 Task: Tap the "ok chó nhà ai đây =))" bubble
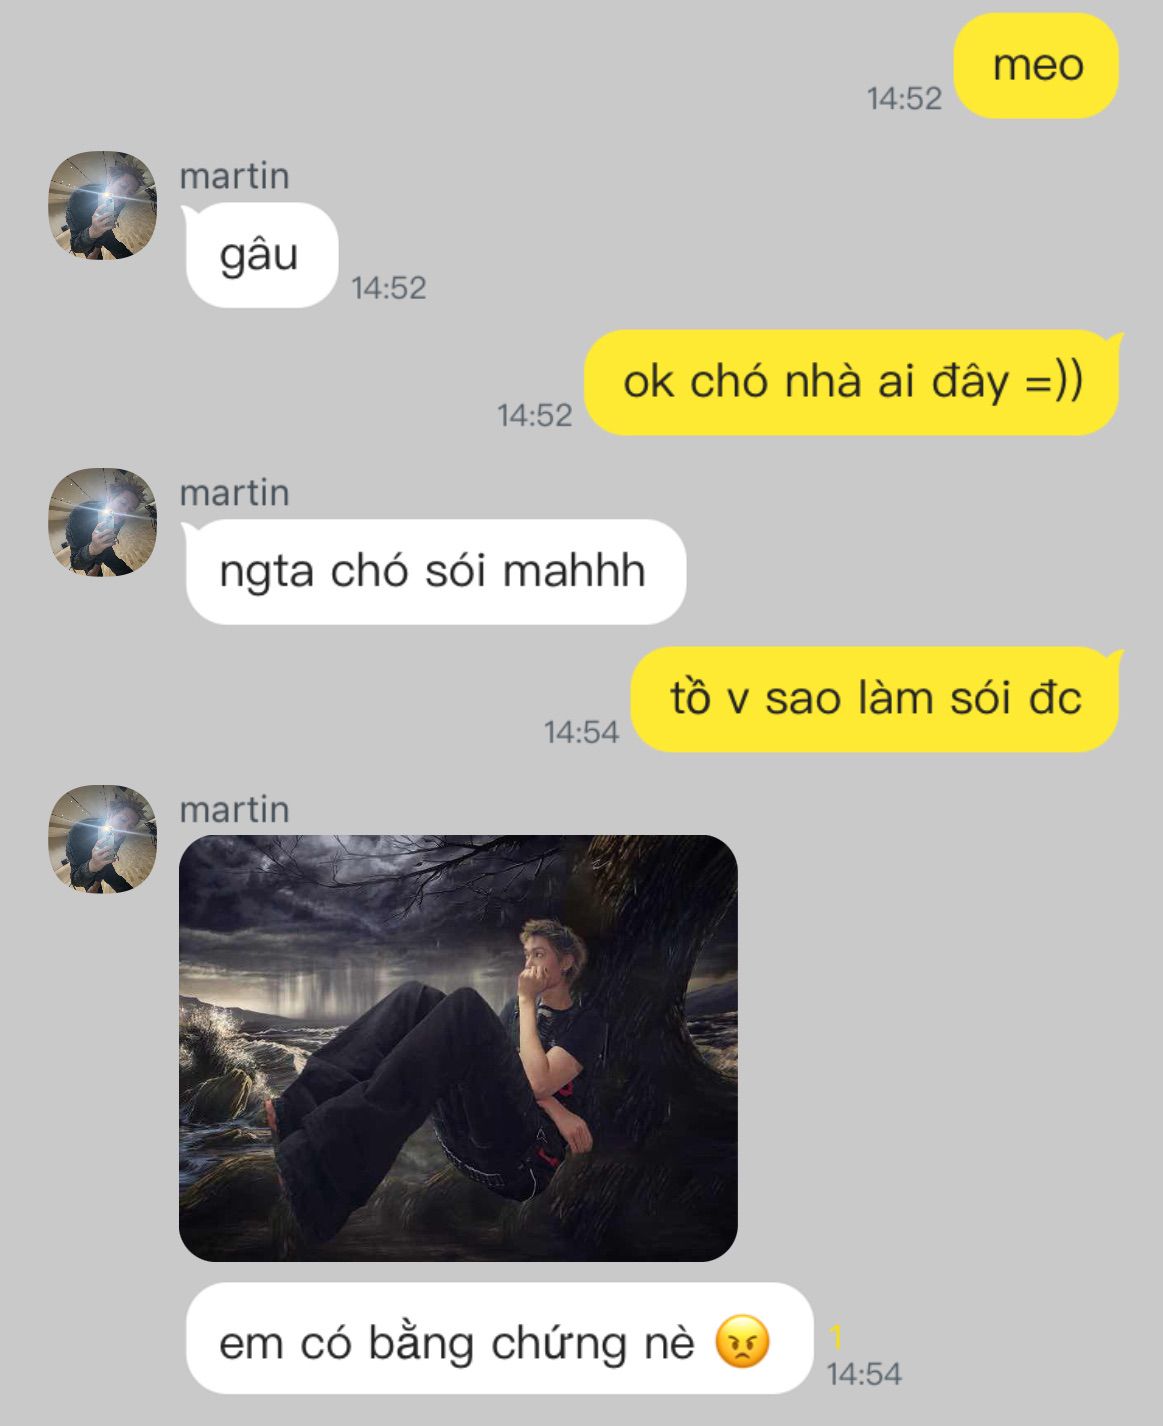[x=853, y=382]
